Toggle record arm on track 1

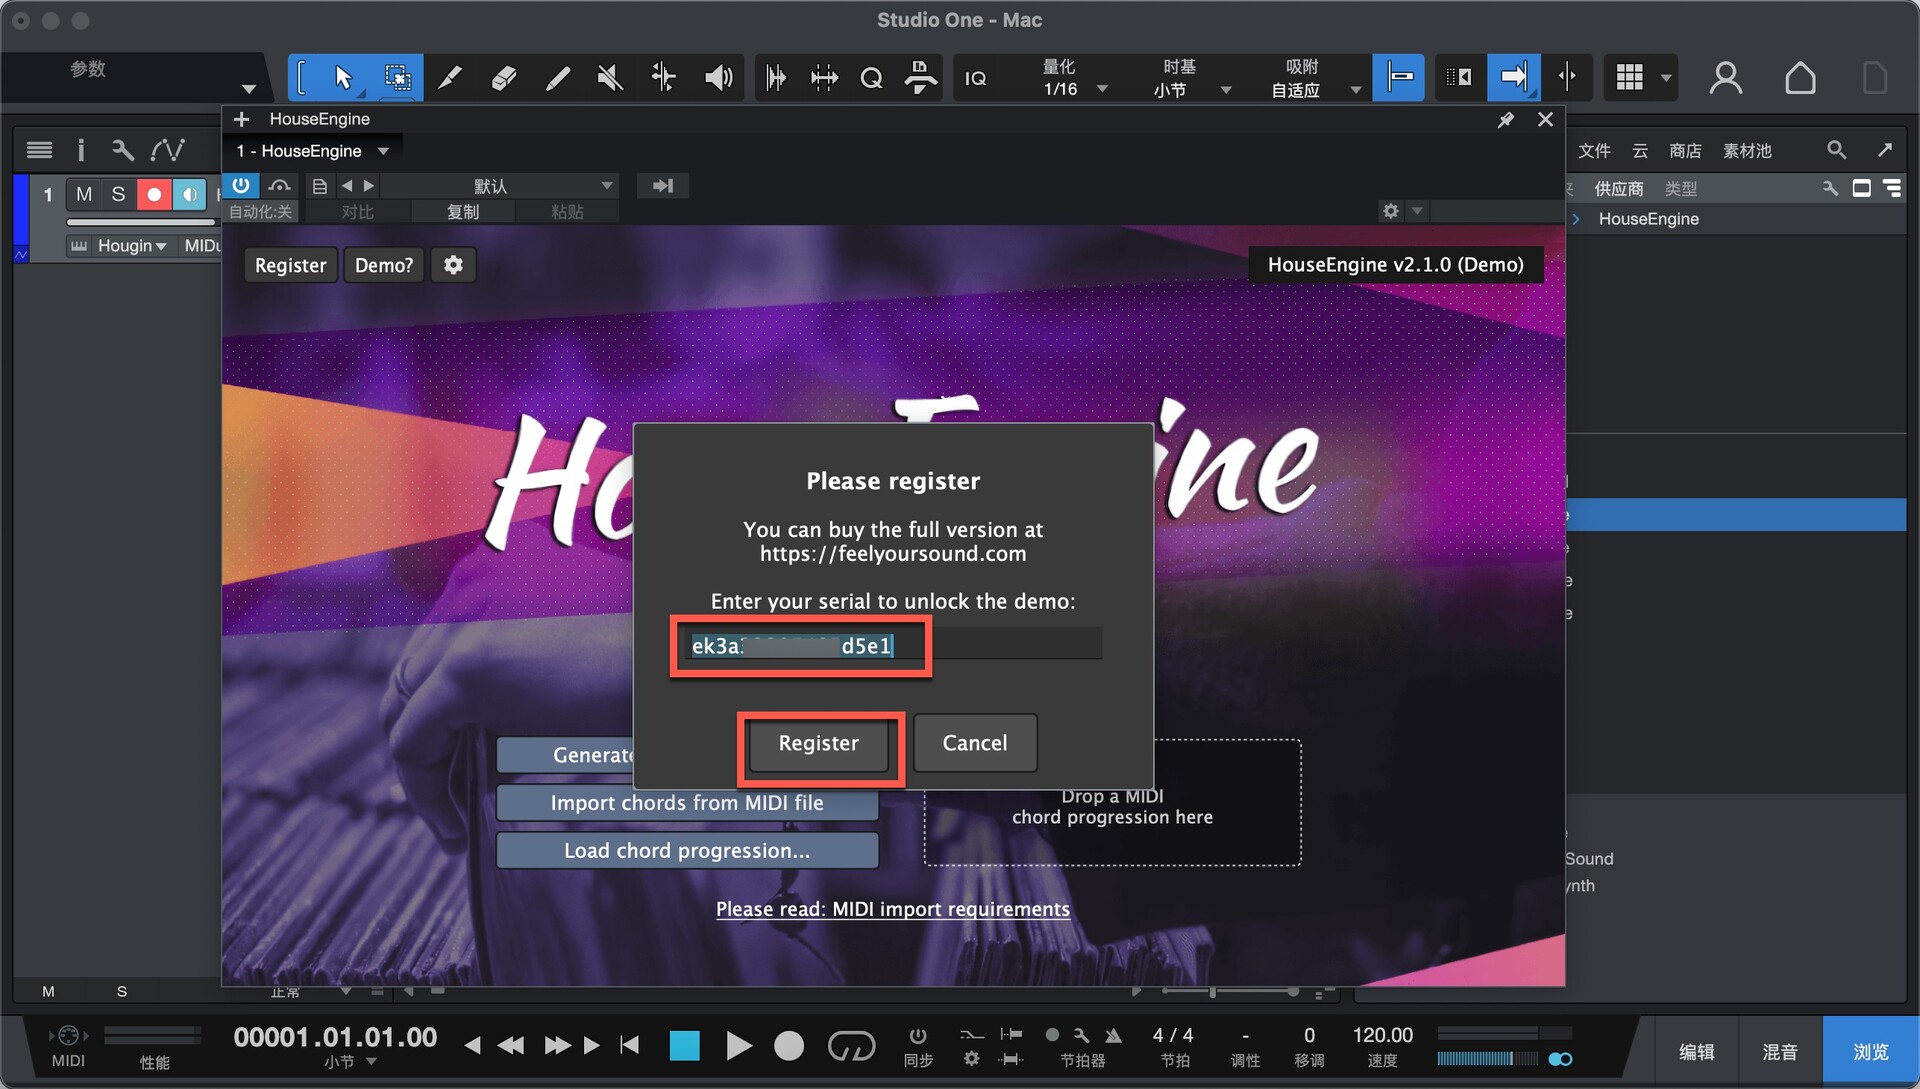click(x=154, y=194)
